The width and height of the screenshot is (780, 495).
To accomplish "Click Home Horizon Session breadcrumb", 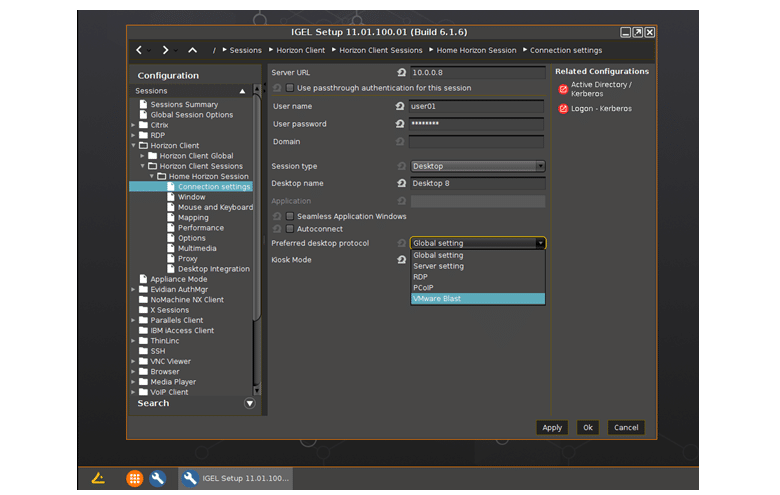I will 476,50.
